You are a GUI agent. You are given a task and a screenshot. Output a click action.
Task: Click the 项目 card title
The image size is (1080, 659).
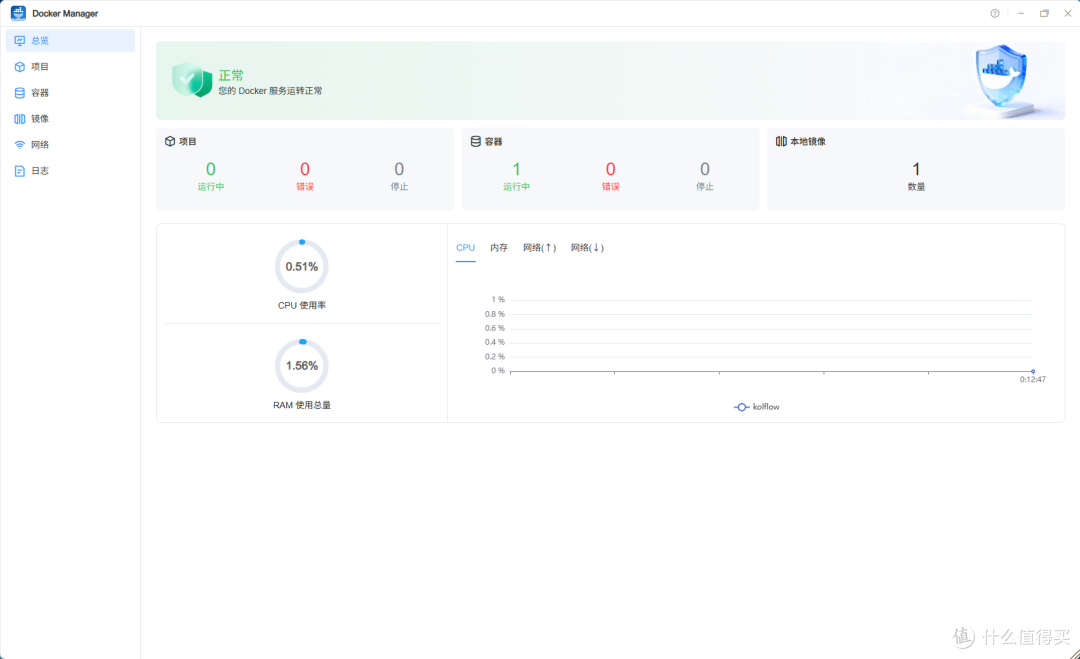coord(187,141)
